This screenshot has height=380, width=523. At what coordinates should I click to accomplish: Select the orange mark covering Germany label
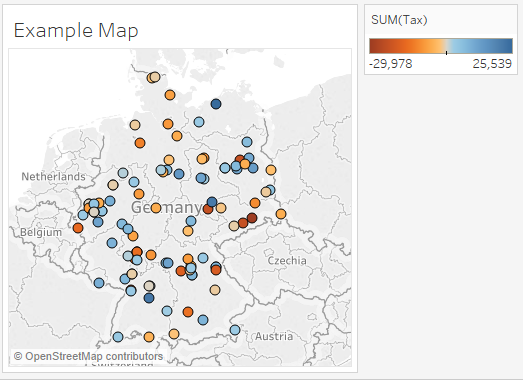[x=156, y=208]
